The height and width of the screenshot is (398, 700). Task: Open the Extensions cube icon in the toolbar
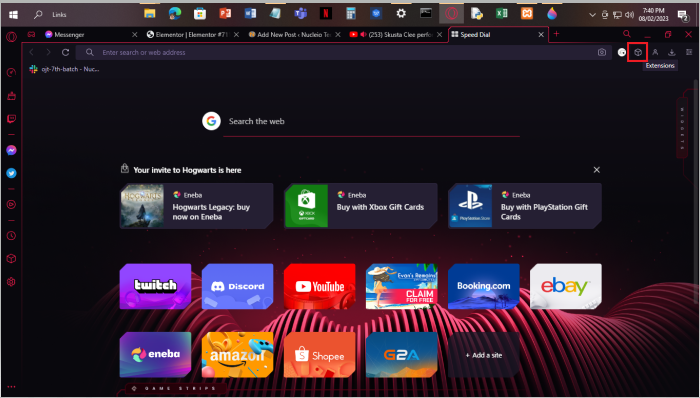pos(638,53)
